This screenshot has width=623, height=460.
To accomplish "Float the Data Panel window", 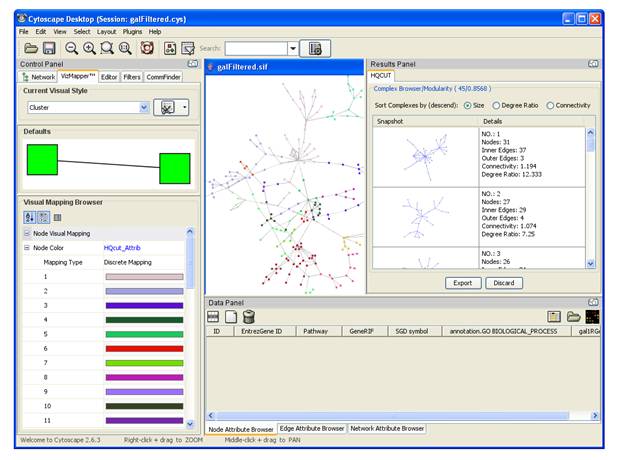I will click(x=593, y=302).
